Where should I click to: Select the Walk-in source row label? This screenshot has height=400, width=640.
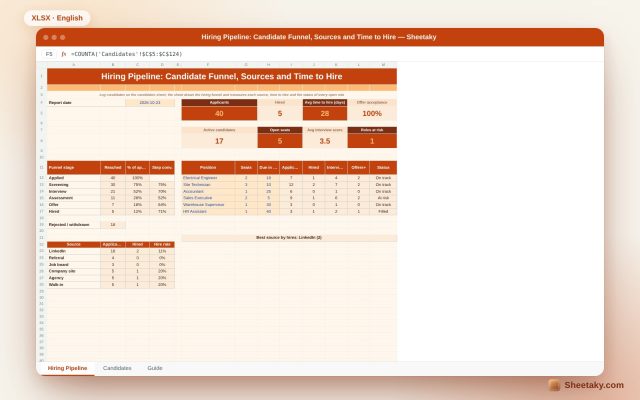[74, 284]
